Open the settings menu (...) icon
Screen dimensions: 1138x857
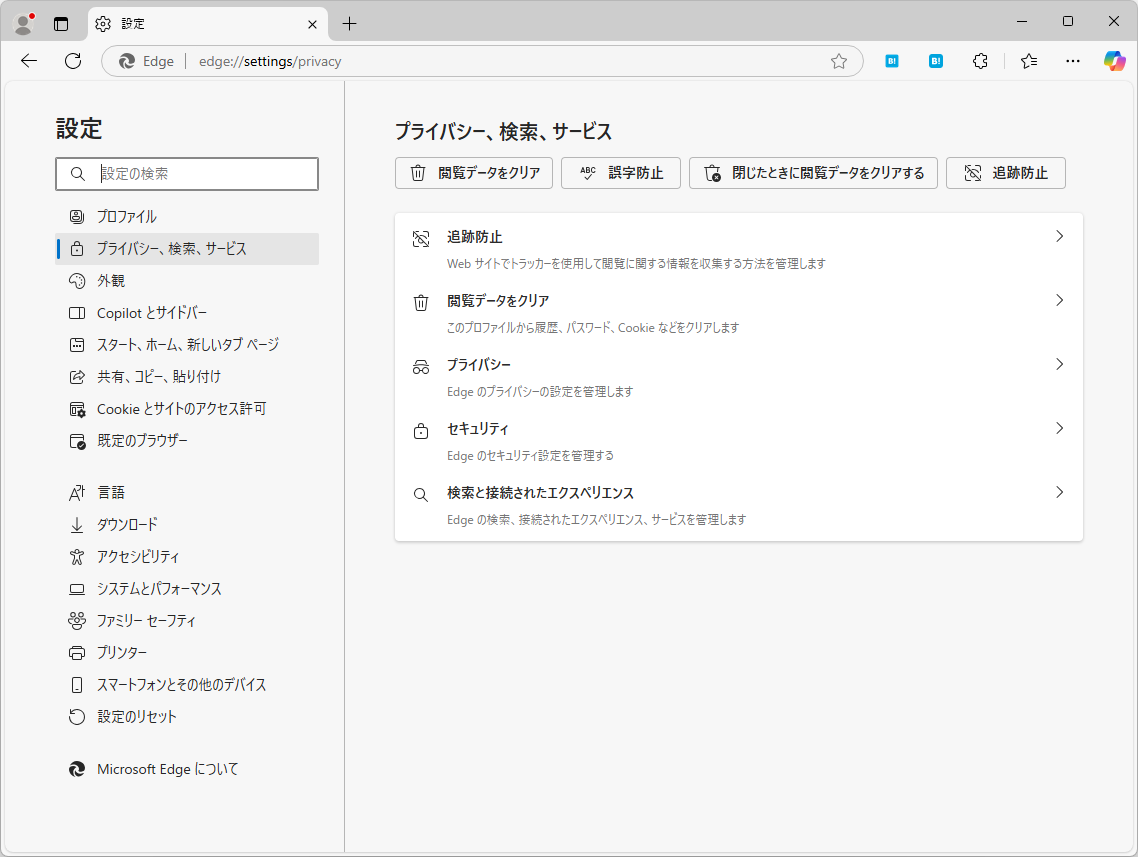coord(1072,61)
